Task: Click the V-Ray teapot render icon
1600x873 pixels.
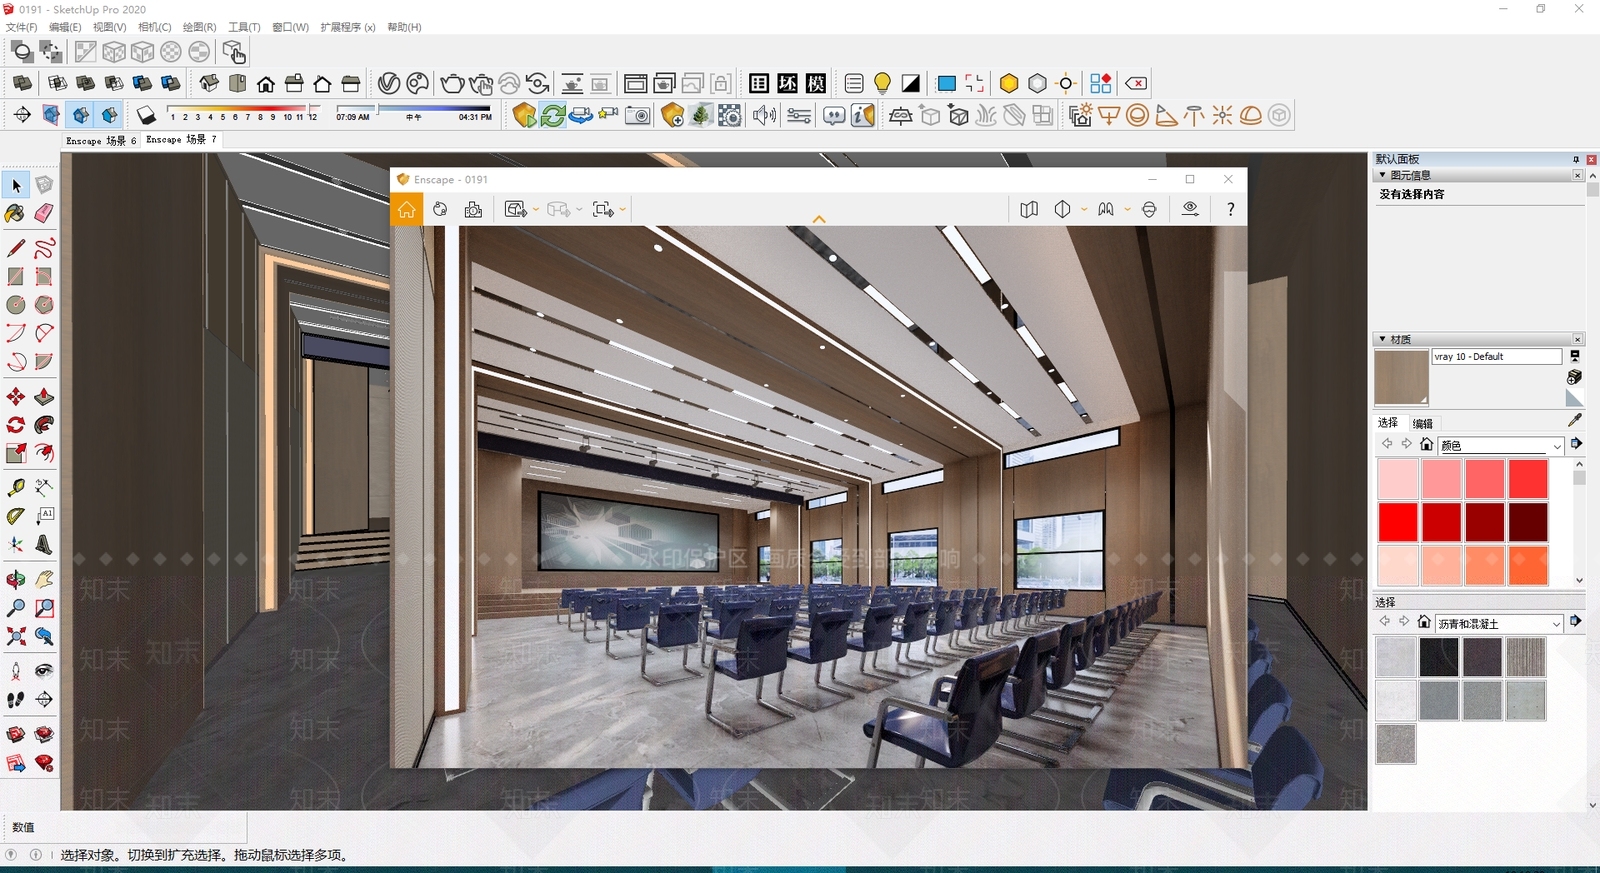Action: click(451, 83)
